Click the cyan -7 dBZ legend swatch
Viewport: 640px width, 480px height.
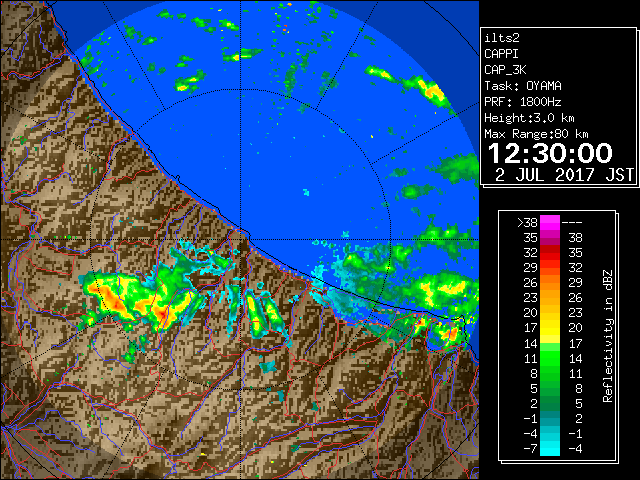[550, 448]
